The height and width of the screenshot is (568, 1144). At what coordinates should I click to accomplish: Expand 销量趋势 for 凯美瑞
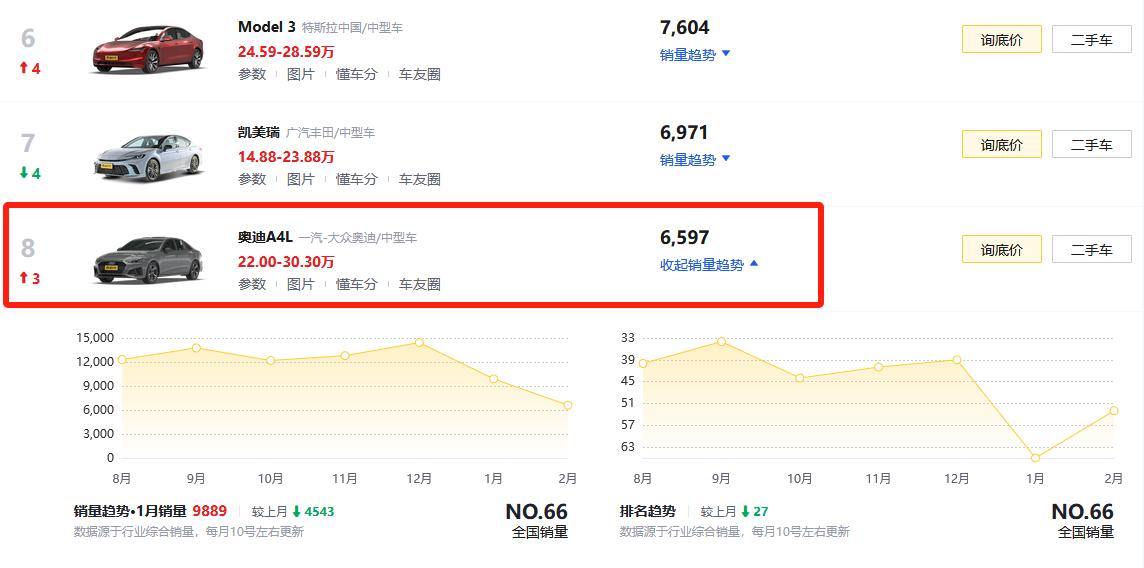pos(695,160)
